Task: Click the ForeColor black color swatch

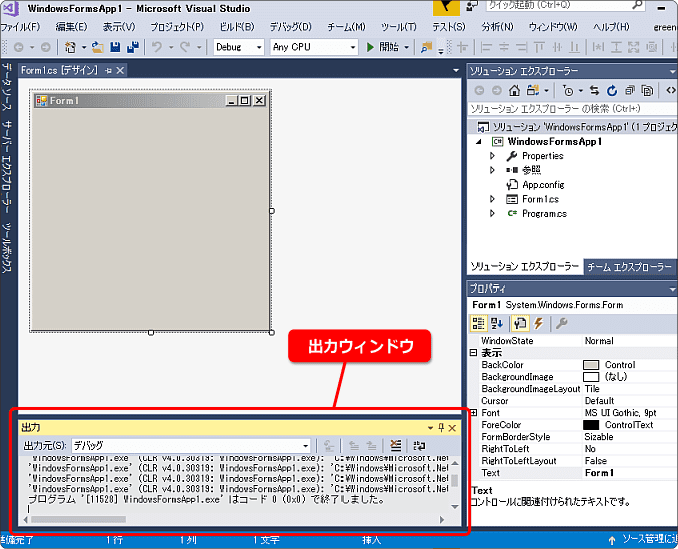Action: click(x=591, y=425)
